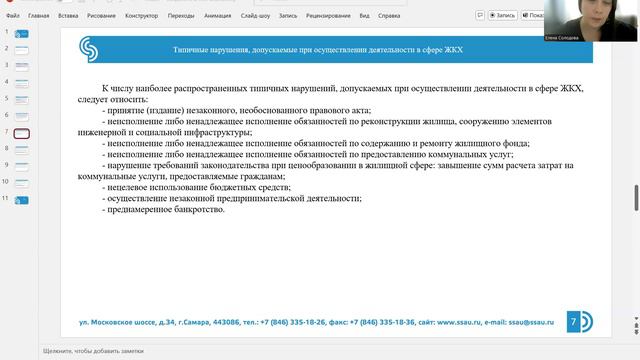
Task: Select slide 6 thumbnail
Action: (22, 117)
